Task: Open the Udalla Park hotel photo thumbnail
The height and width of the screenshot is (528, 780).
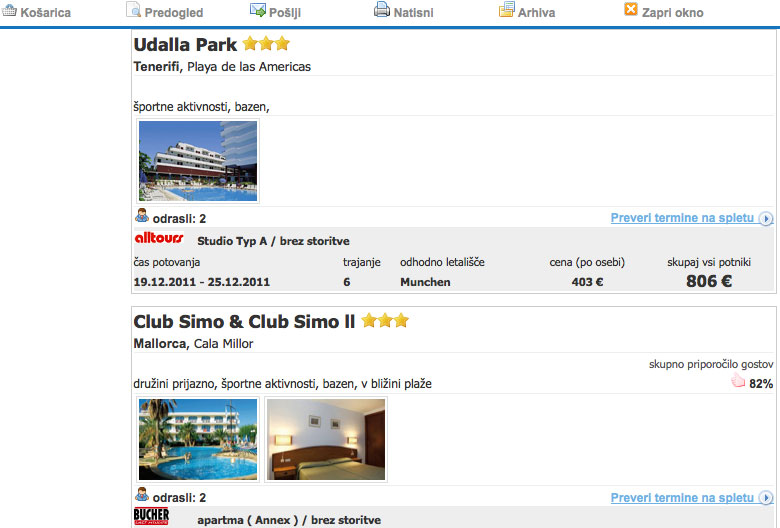Action: point(198,161)
